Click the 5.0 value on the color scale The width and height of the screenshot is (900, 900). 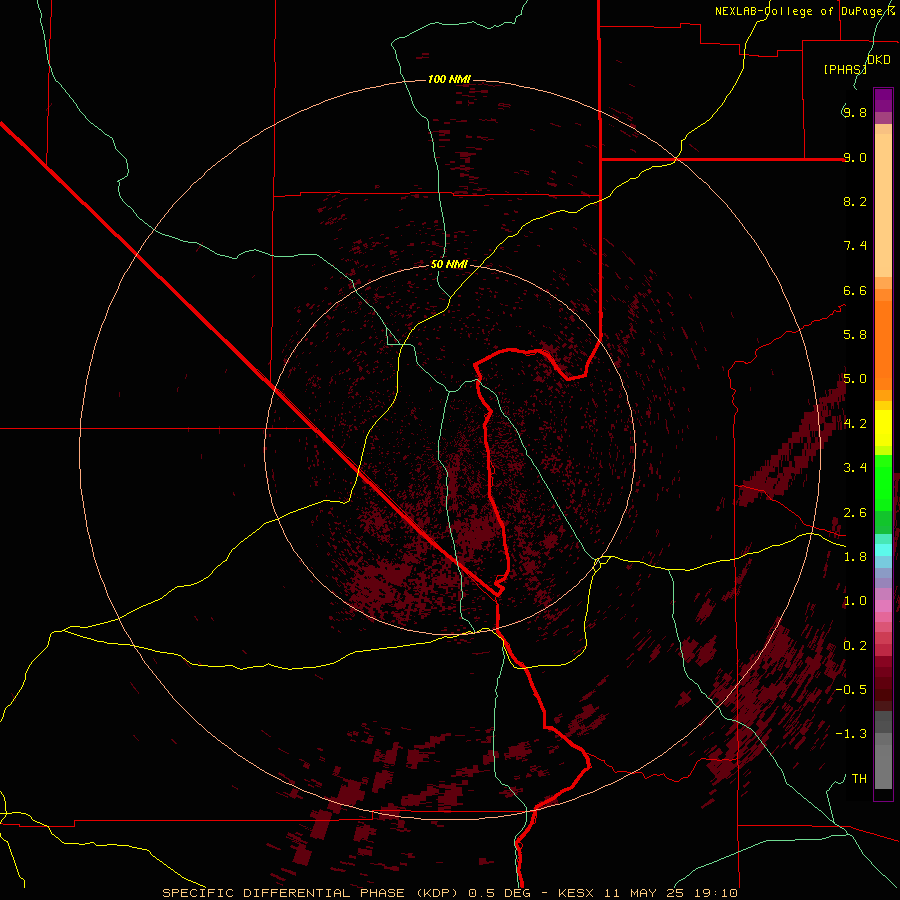coord(855,379)
